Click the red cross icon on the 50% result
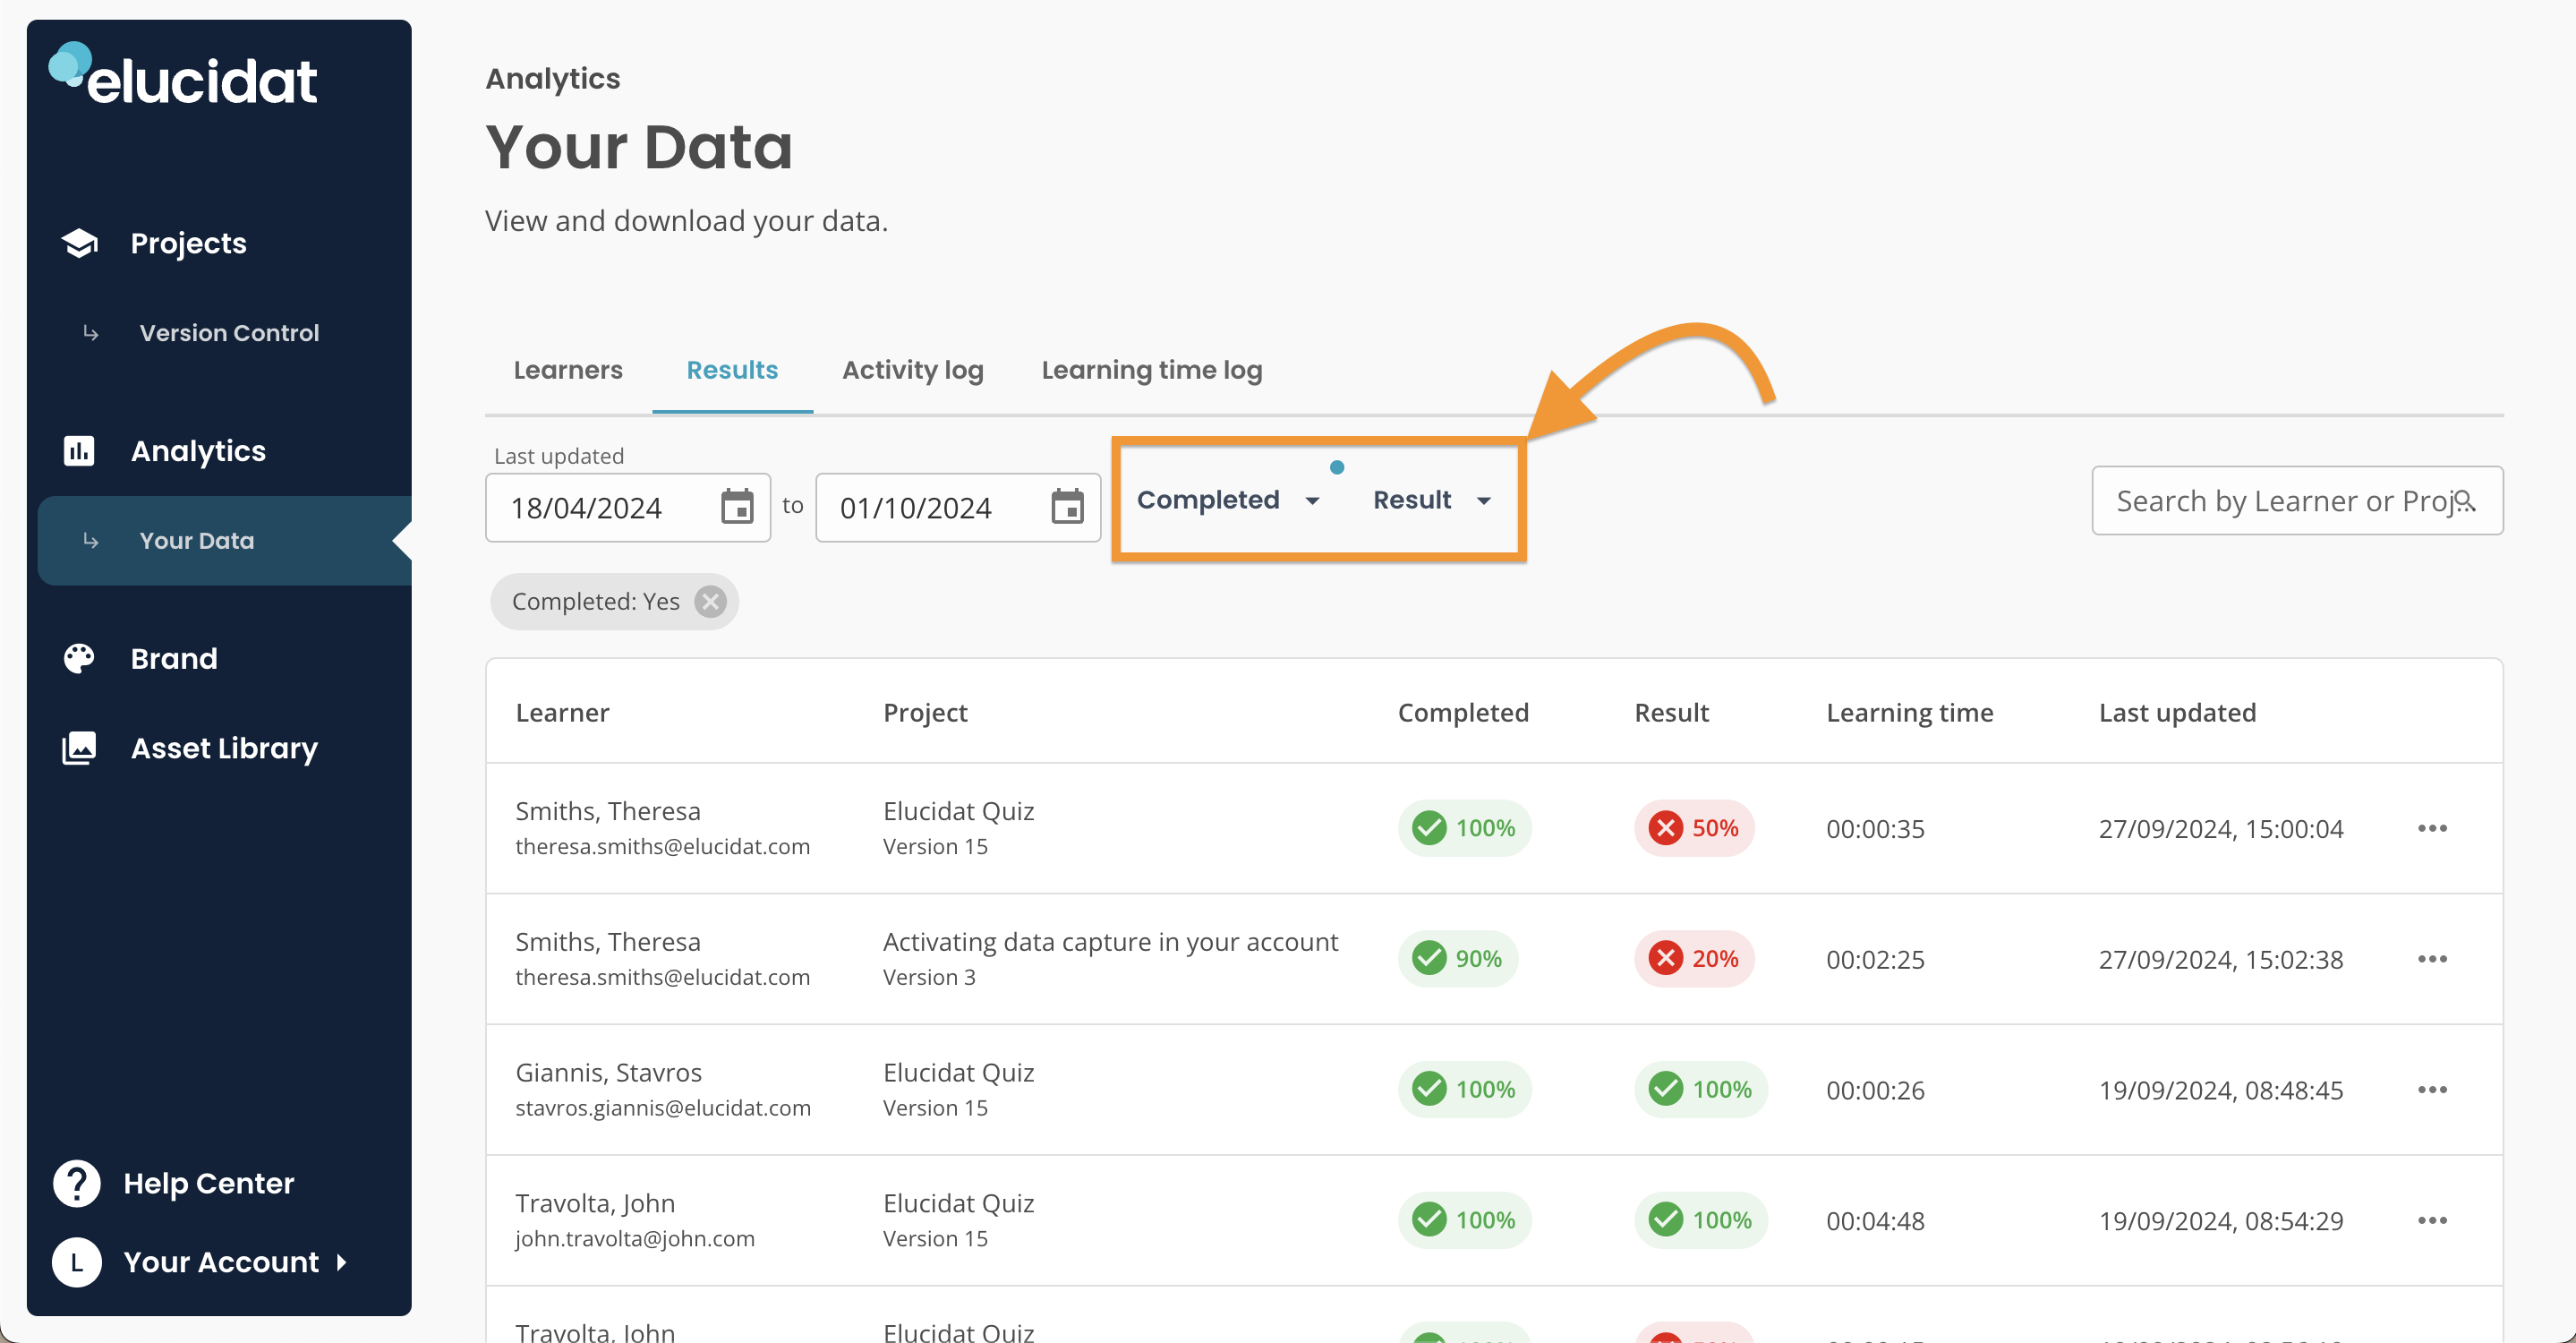Screen dimensions: 2576x1343 click(1666, 828)
